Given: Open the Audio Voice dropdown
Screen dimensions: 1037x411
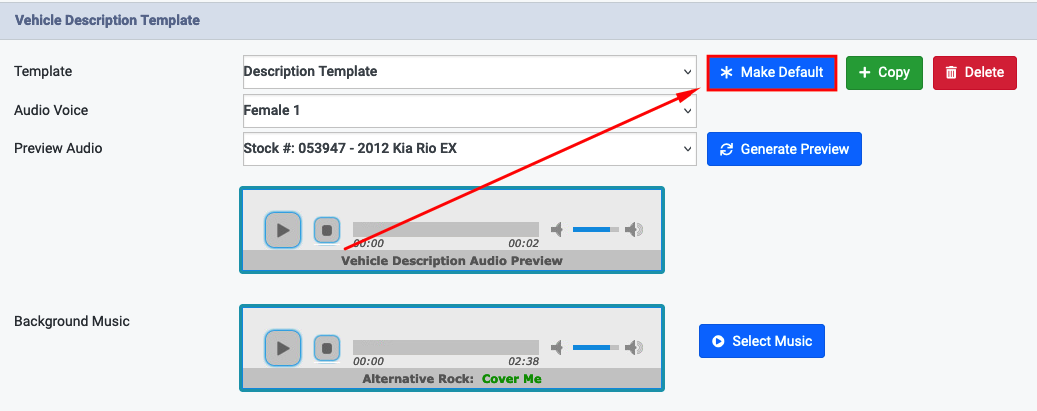Looking at the screenshot, I should [470, 111].
